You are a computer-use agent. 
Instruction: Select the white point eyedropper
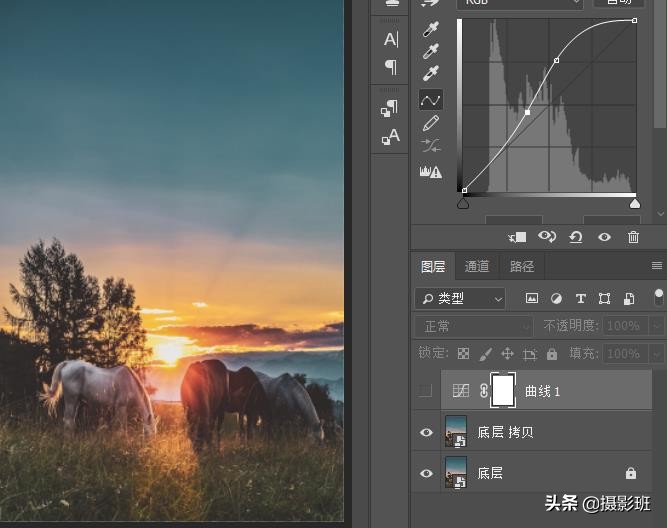click(431, 73)
